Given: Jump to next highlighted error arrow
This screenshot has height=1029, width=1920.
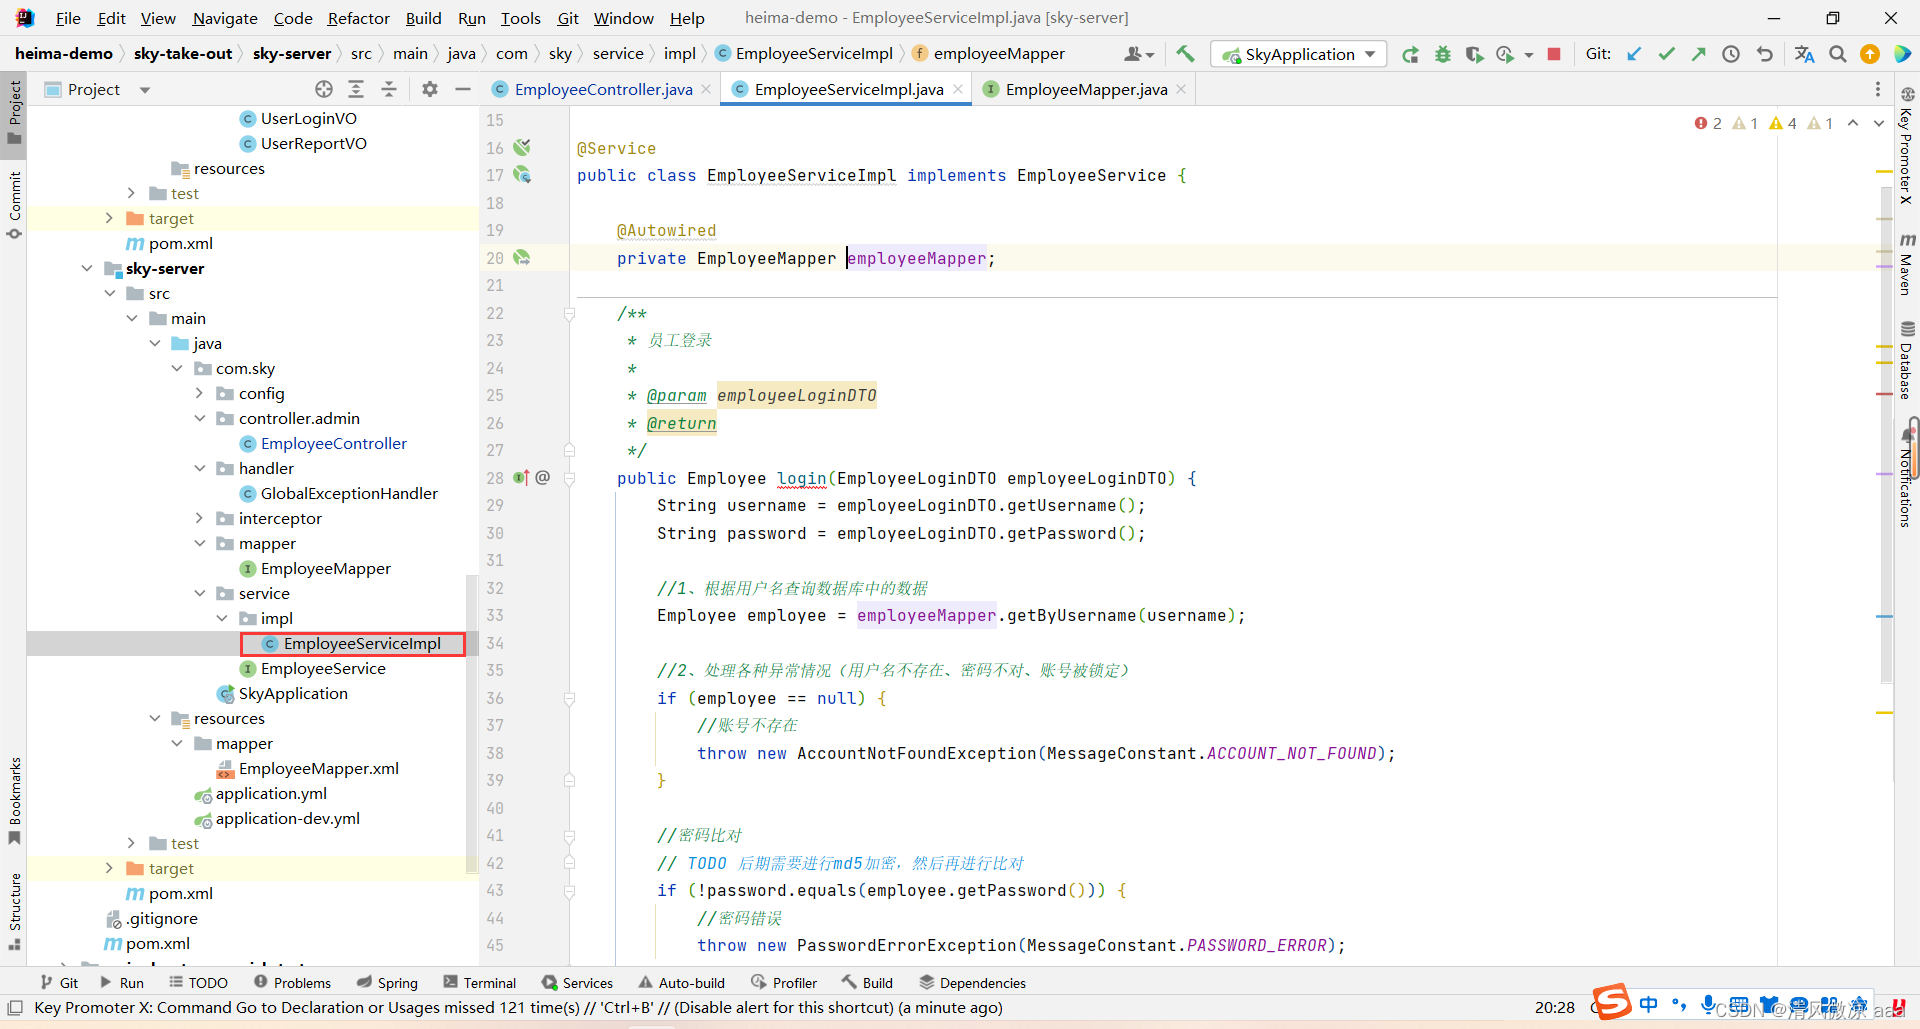Looking at the screenshot, I should coord(1879,123).
